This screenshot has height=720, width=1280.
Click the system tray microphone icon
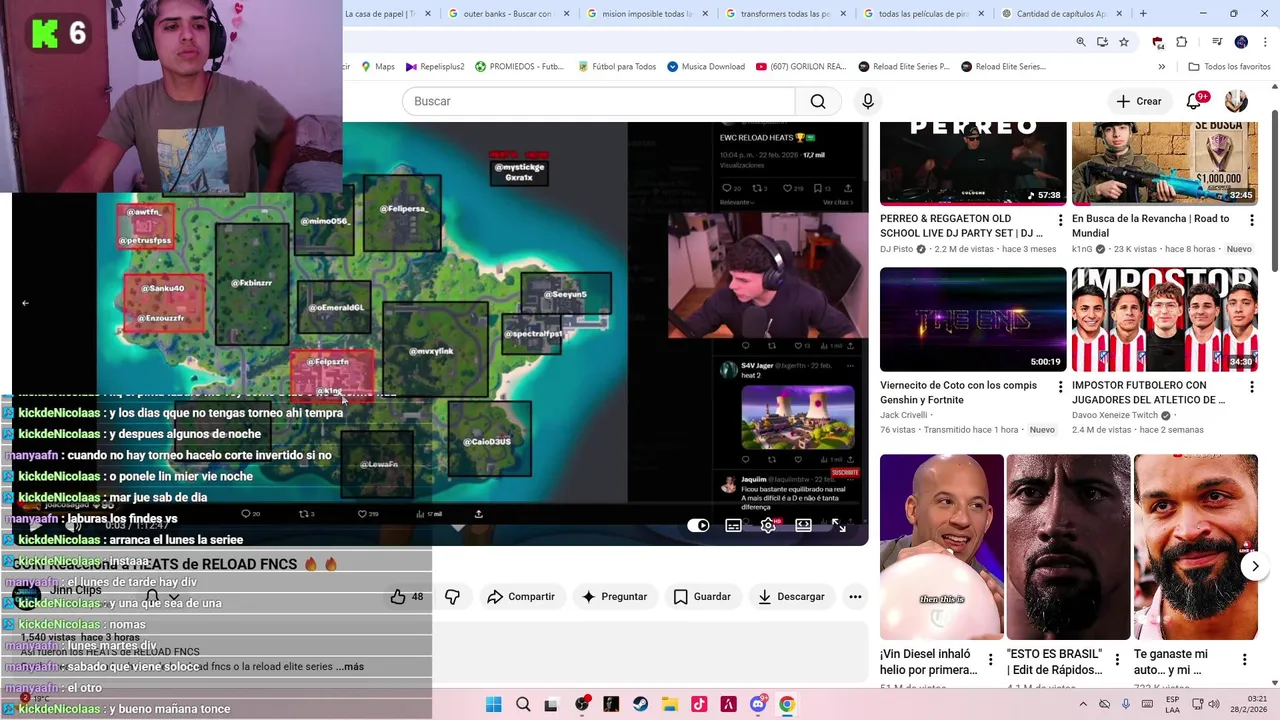(1126, 704)
